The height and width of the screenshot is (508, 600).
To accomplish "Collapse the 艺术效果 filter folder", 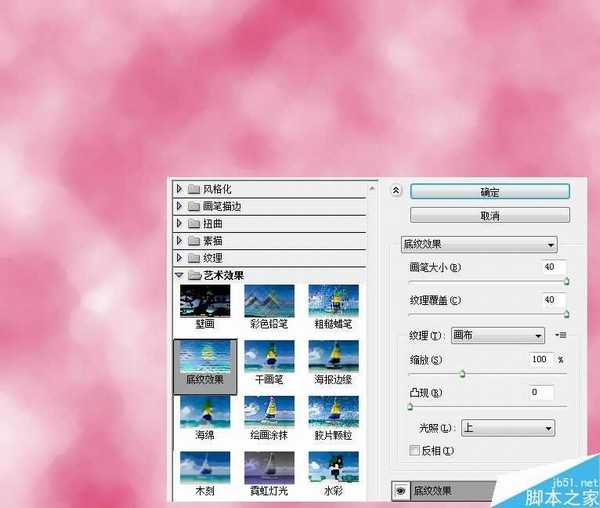I will (179, 275).
